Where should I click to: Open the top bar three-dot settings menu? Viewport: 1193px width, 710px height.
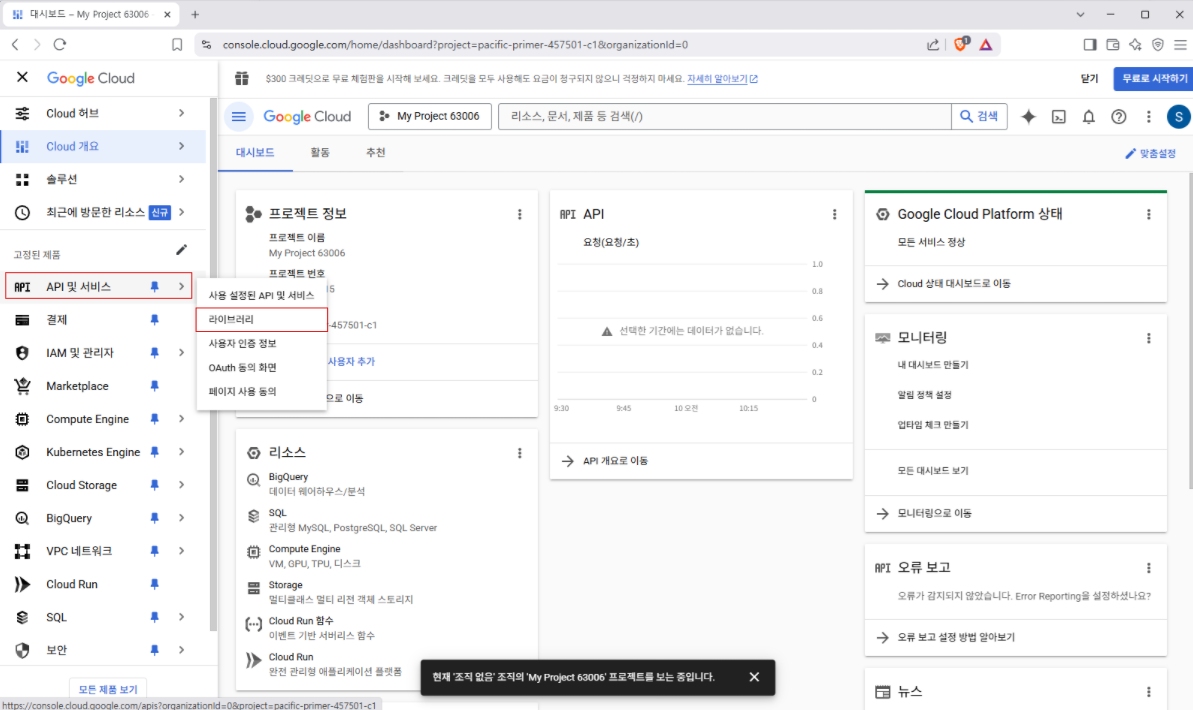point(1149,116)
